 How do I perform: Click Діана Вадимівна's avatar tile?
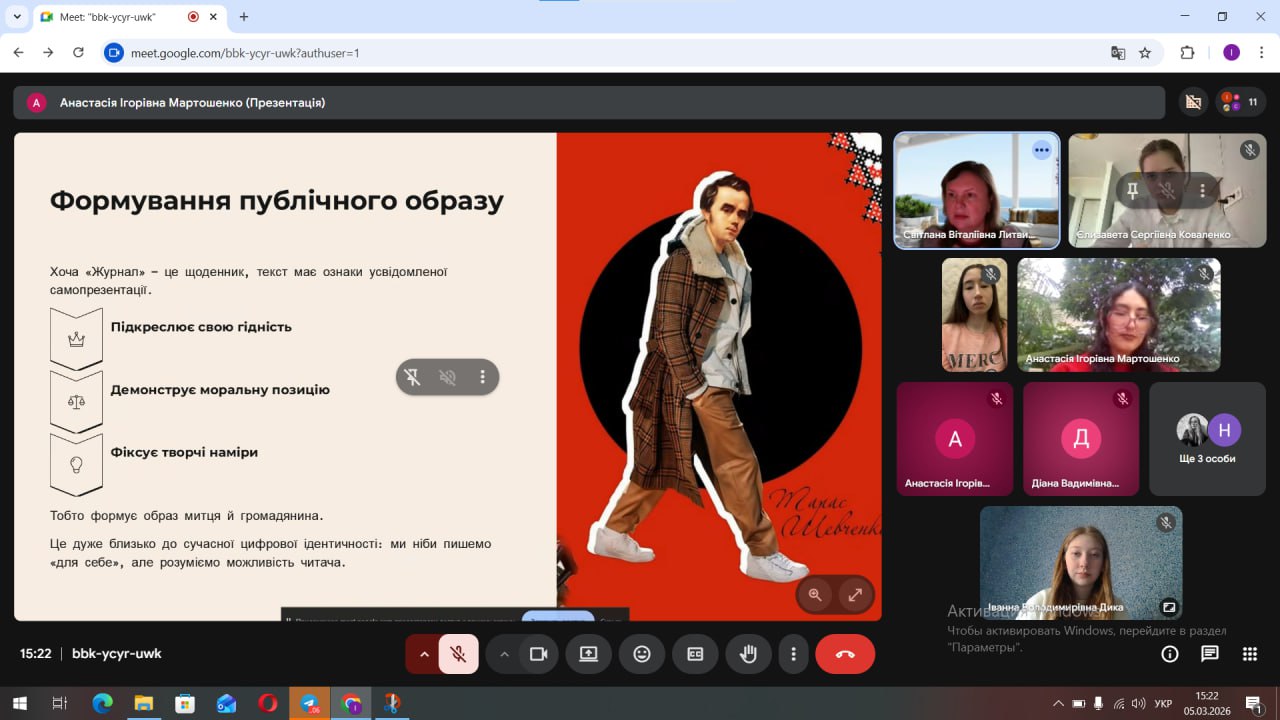click(1081, 439)
